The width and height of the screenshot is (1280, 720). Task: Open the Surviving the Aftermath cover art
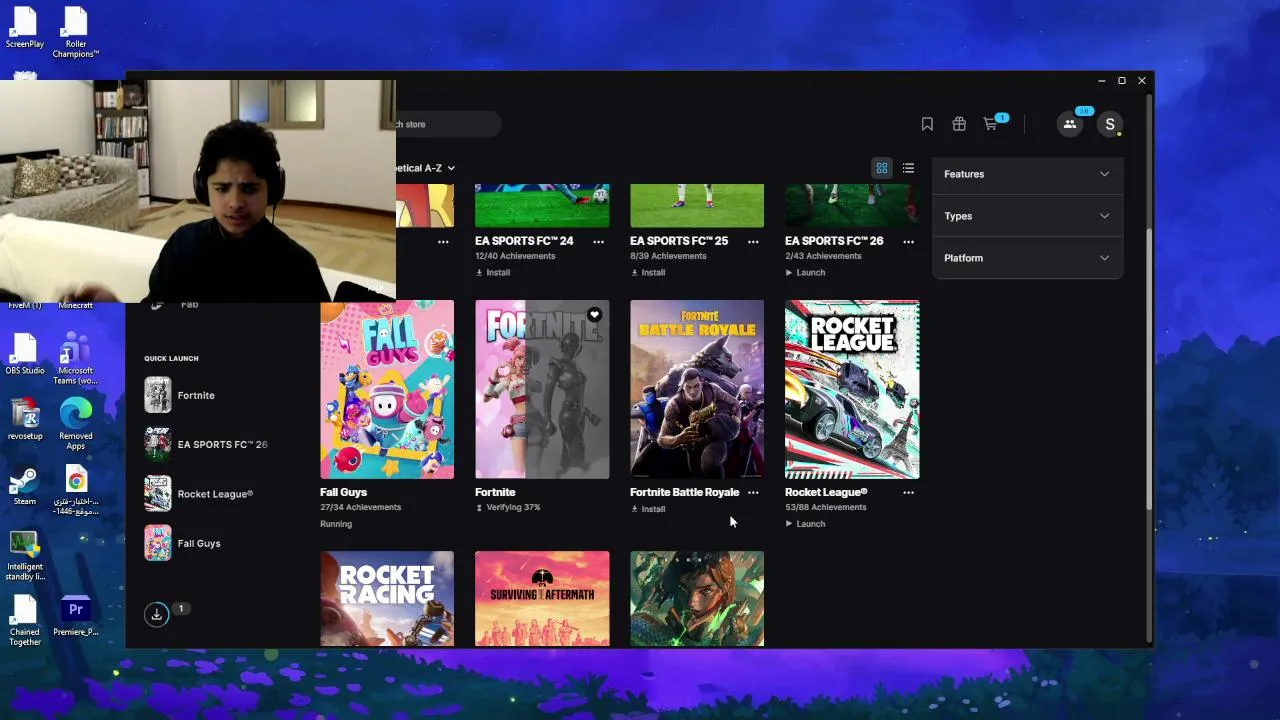[542, 598]
